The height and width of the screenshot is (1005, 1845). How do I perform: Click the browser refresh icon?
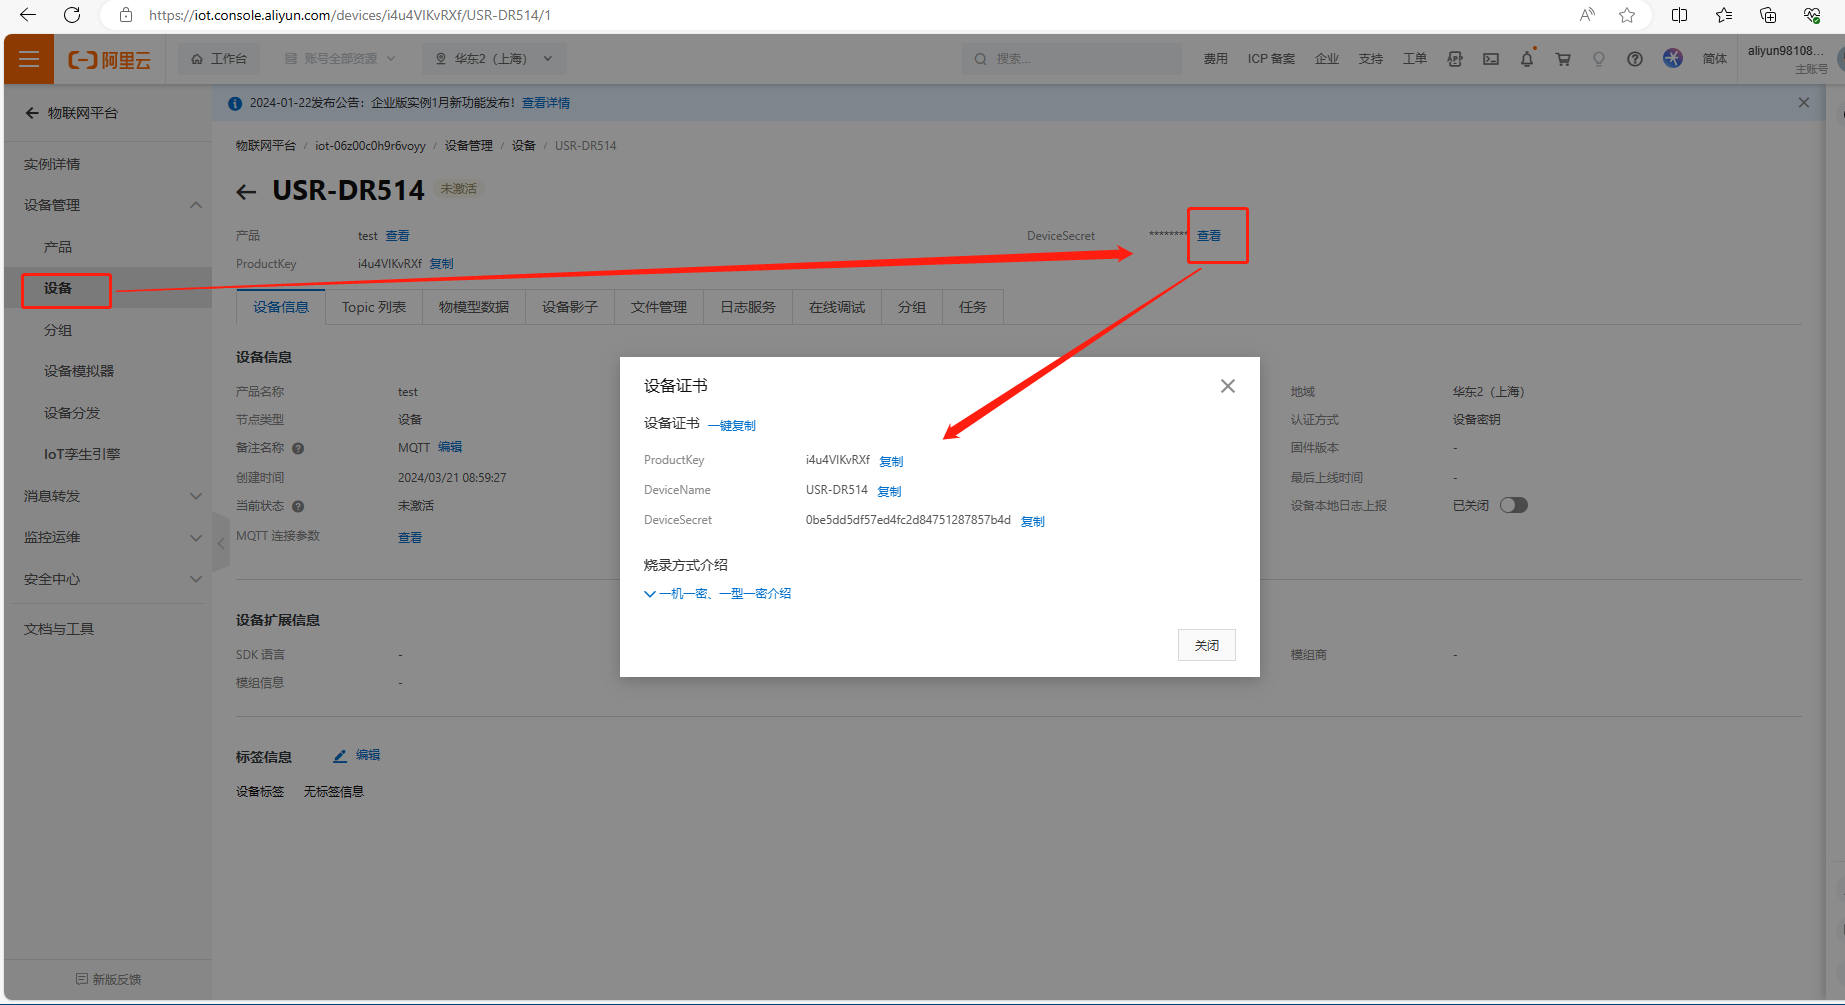[x=72, y=15]
